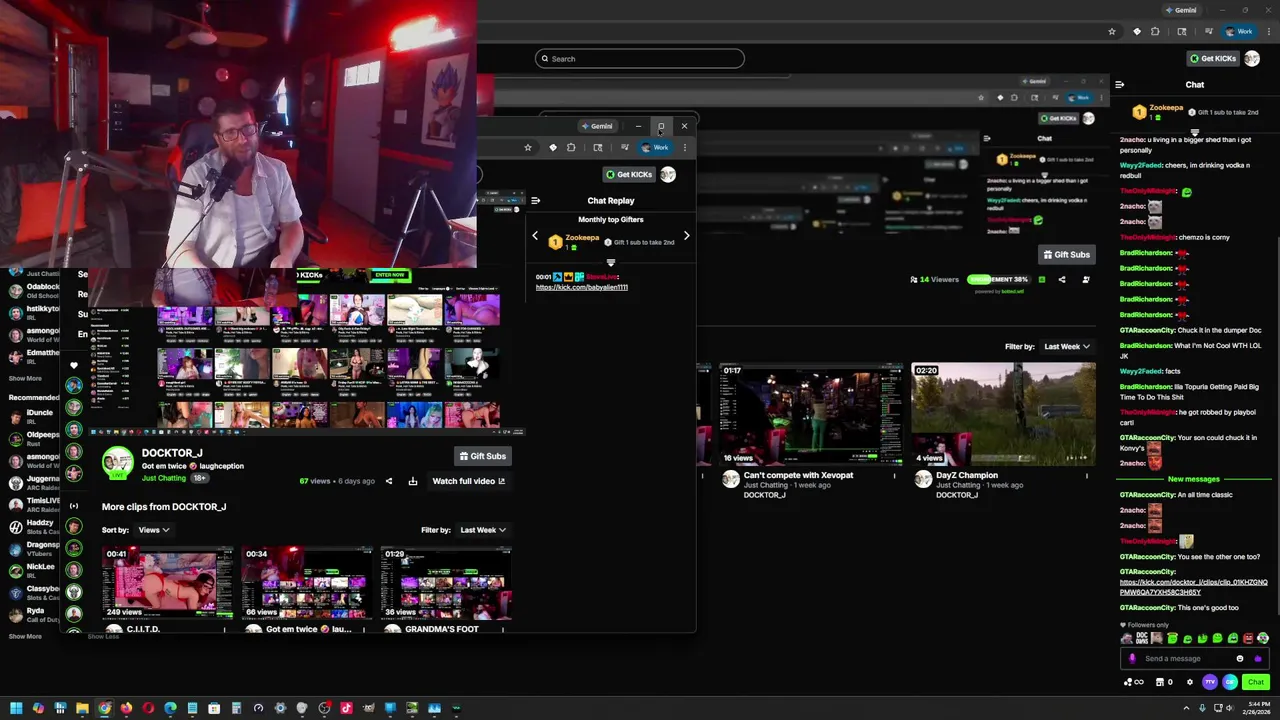1280x720 pixels.
Task: Open chat settings gear icon
Action: pos(1189,682)
